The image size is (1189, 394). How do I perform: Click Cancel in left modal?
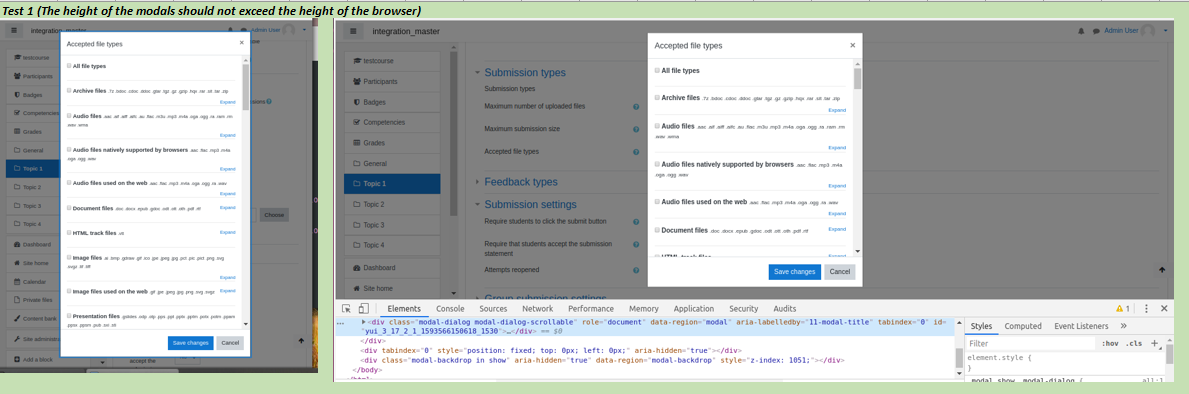click(230, 343)
